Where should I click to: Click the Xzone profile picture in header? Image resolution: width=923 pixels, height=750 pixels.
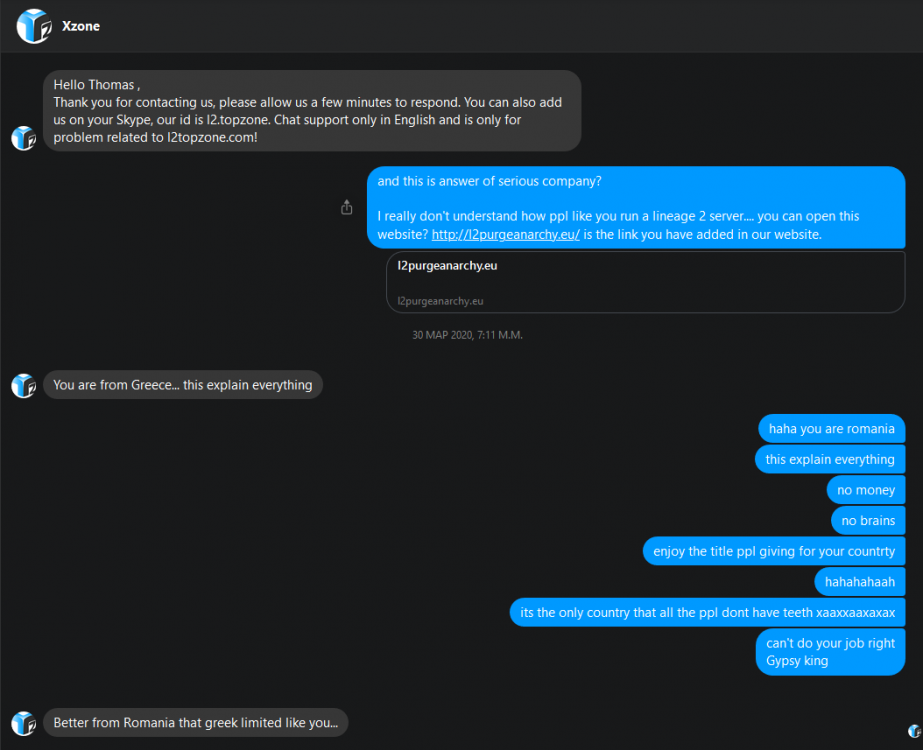33,26
